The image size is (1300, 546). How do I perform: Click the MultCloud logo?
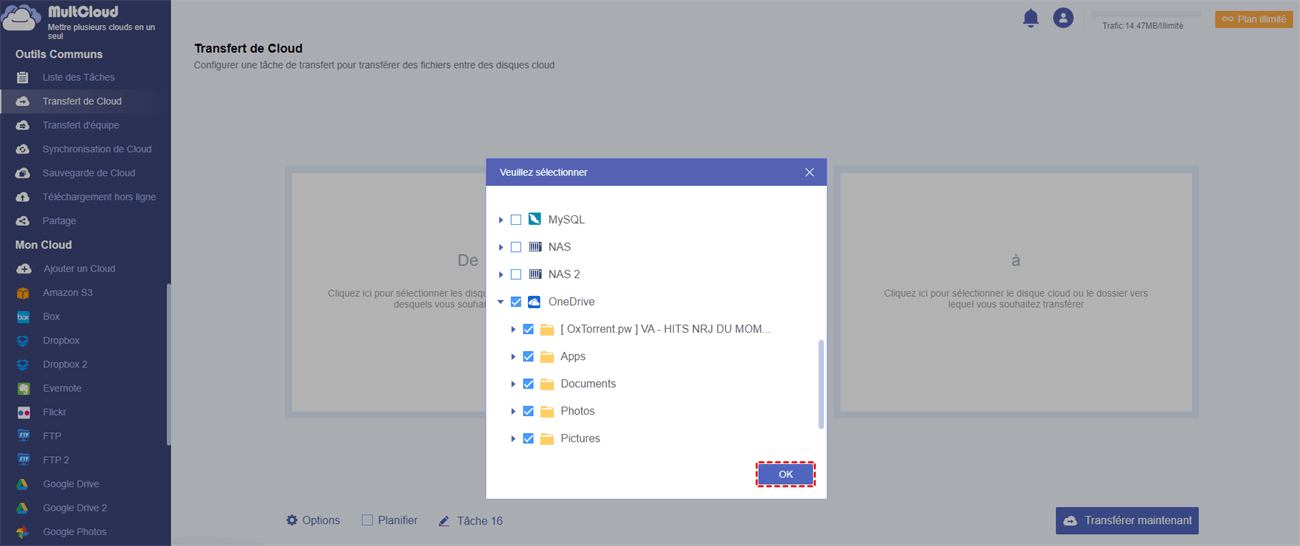coord(22,20)
